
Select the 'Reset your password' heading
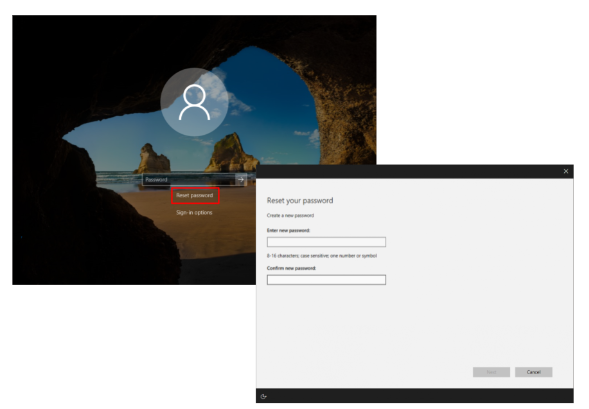[300, 201]
